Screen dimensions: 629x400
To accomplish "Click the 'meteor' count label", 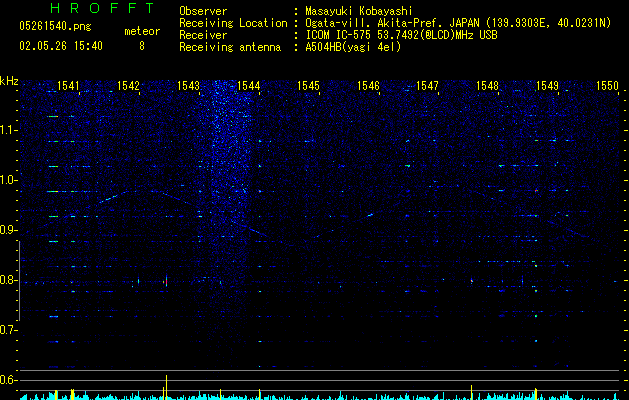I will pyautogui.click(x=142, y=31).
